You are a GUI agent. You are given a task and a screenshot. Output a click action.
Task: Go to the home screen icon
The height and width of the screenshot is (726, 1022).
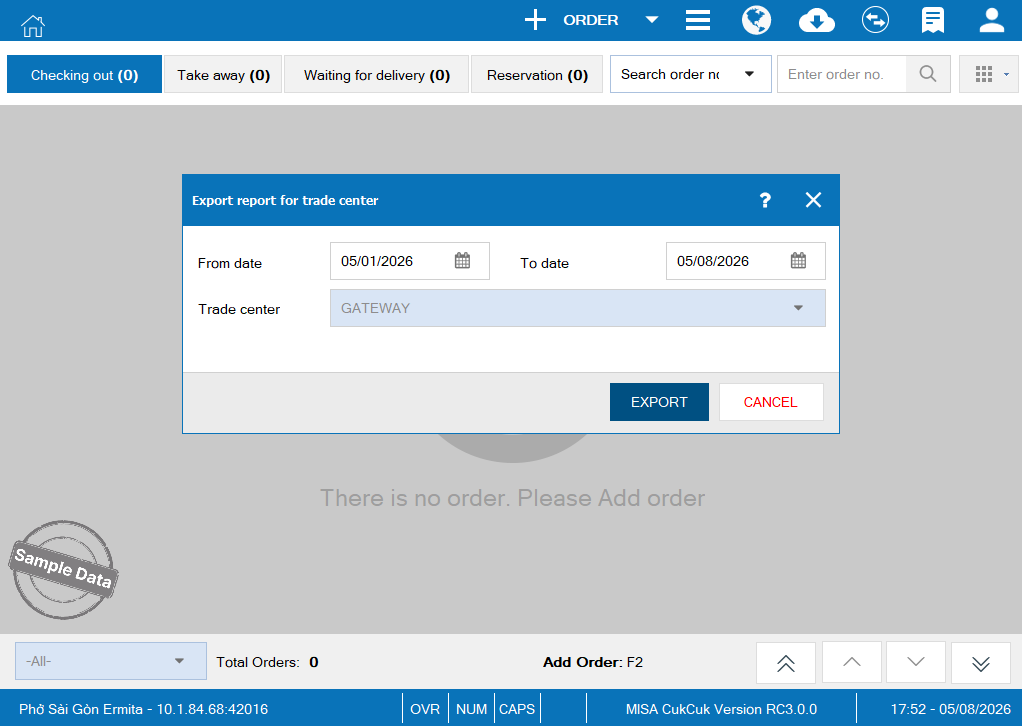tap(33, 25)
